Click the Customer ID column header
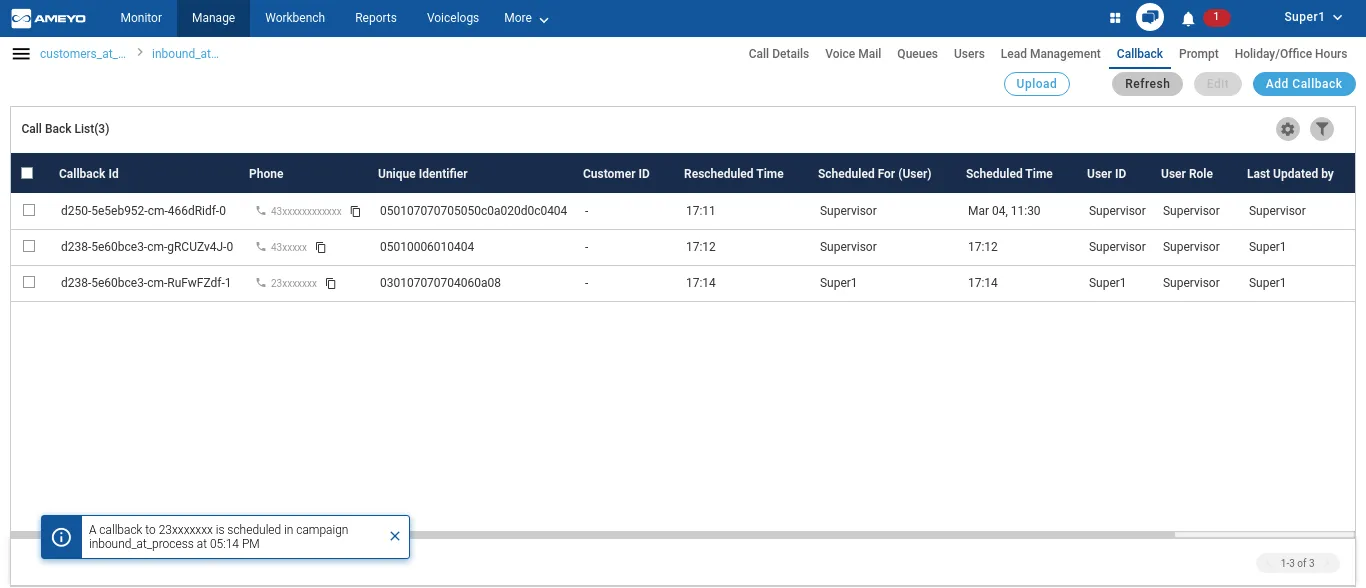 pyautogui.click(x=616, y=174)
